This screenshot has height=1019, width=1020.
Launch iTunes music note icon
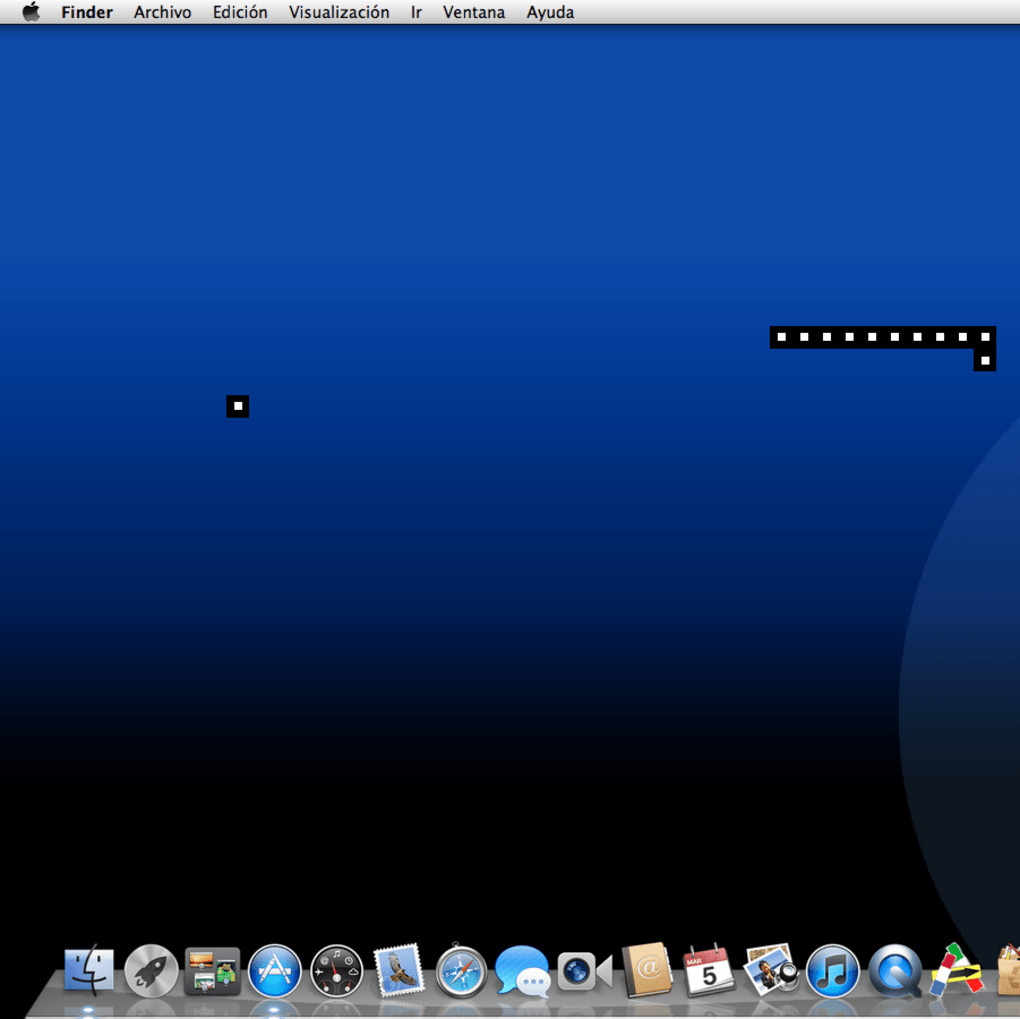pos(833,971)
